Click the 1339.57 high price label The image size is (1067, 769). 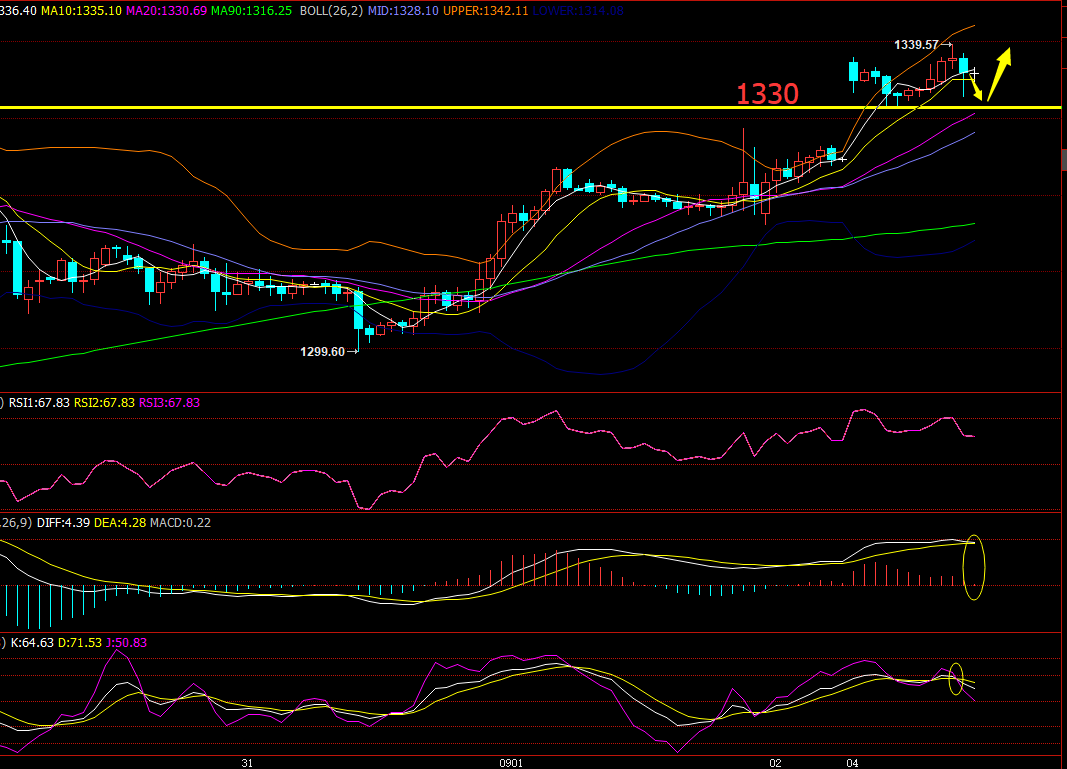(x=916, y=45)
